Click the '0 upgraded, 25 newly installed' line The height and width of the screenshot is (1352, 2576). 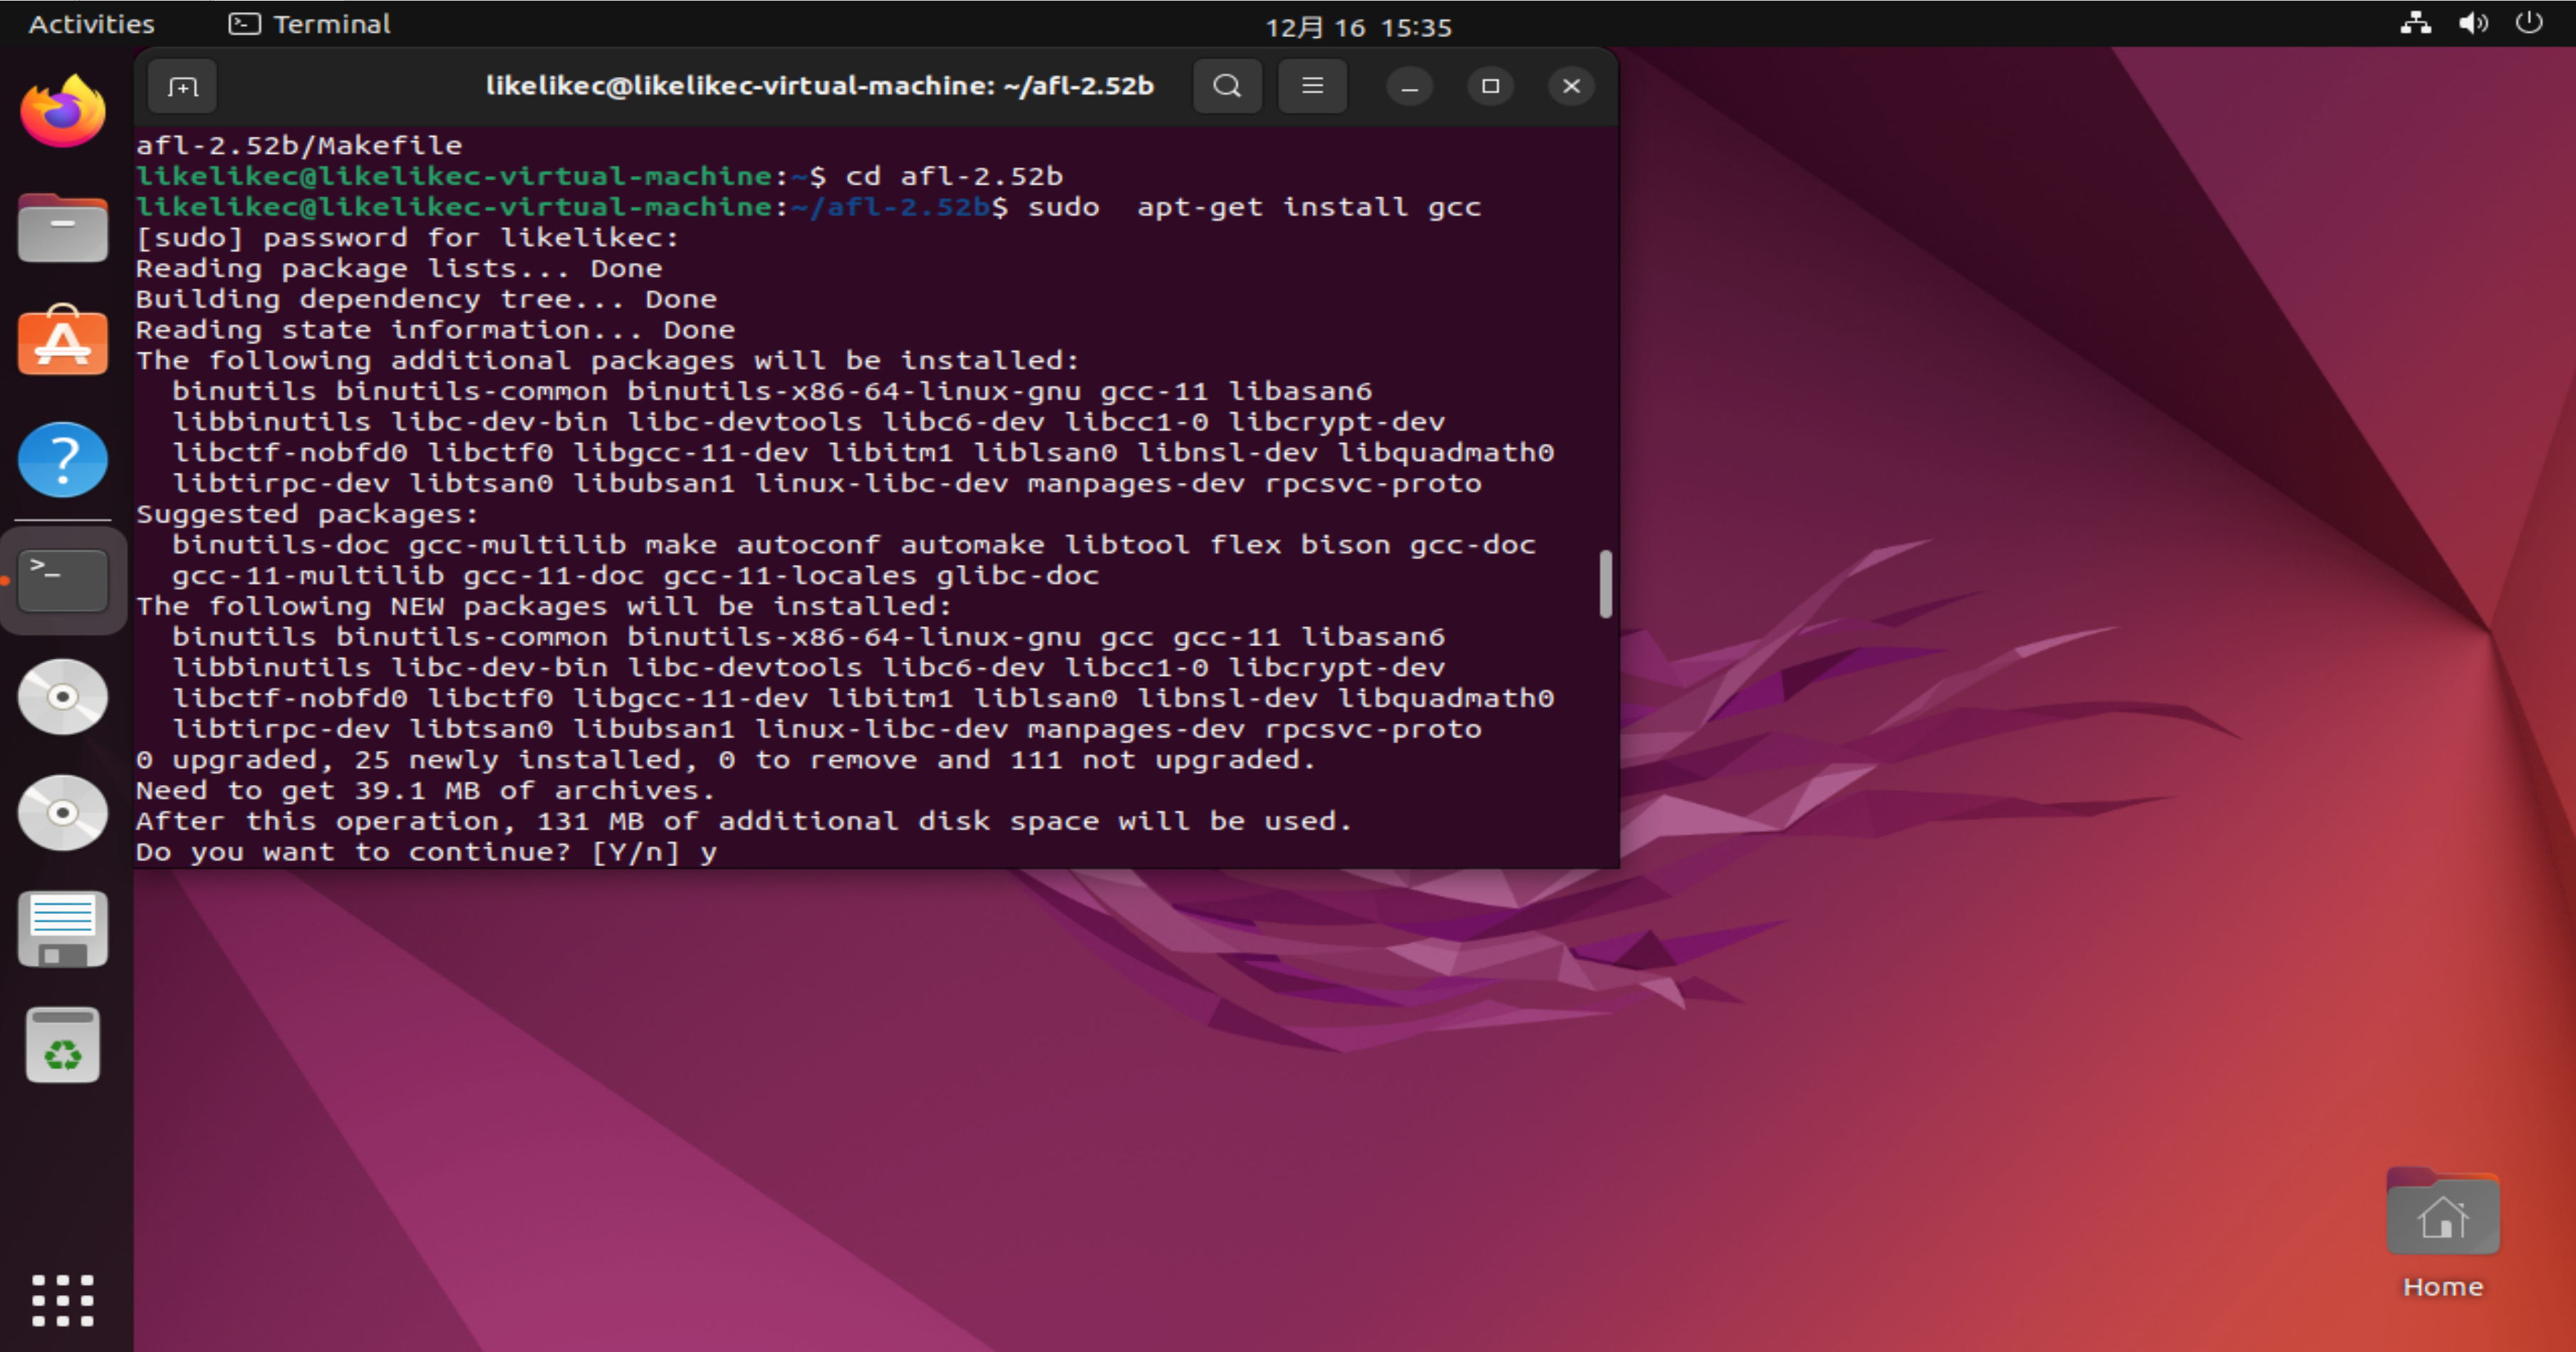726,760
